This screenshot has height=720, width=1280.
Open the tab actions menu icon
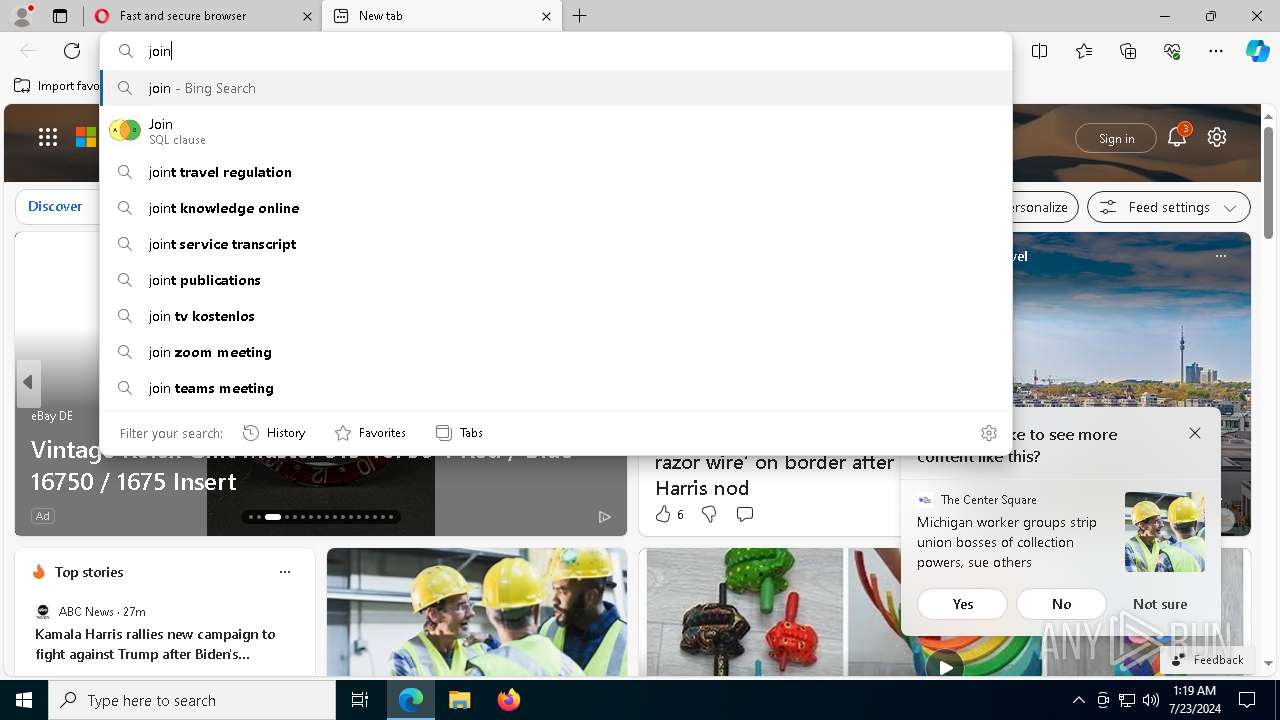pyautogui.click(x=60, y=16)
